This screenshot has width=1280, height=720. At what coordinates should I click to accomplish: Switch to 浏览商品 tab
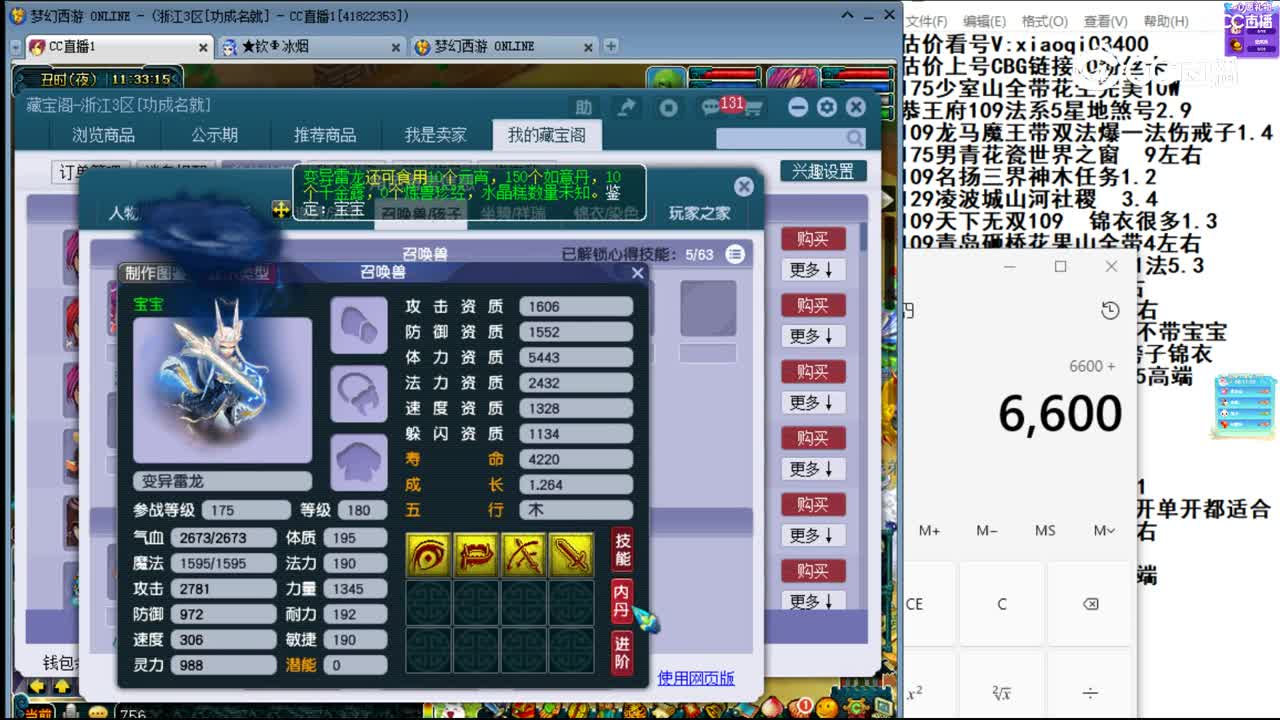104,135
